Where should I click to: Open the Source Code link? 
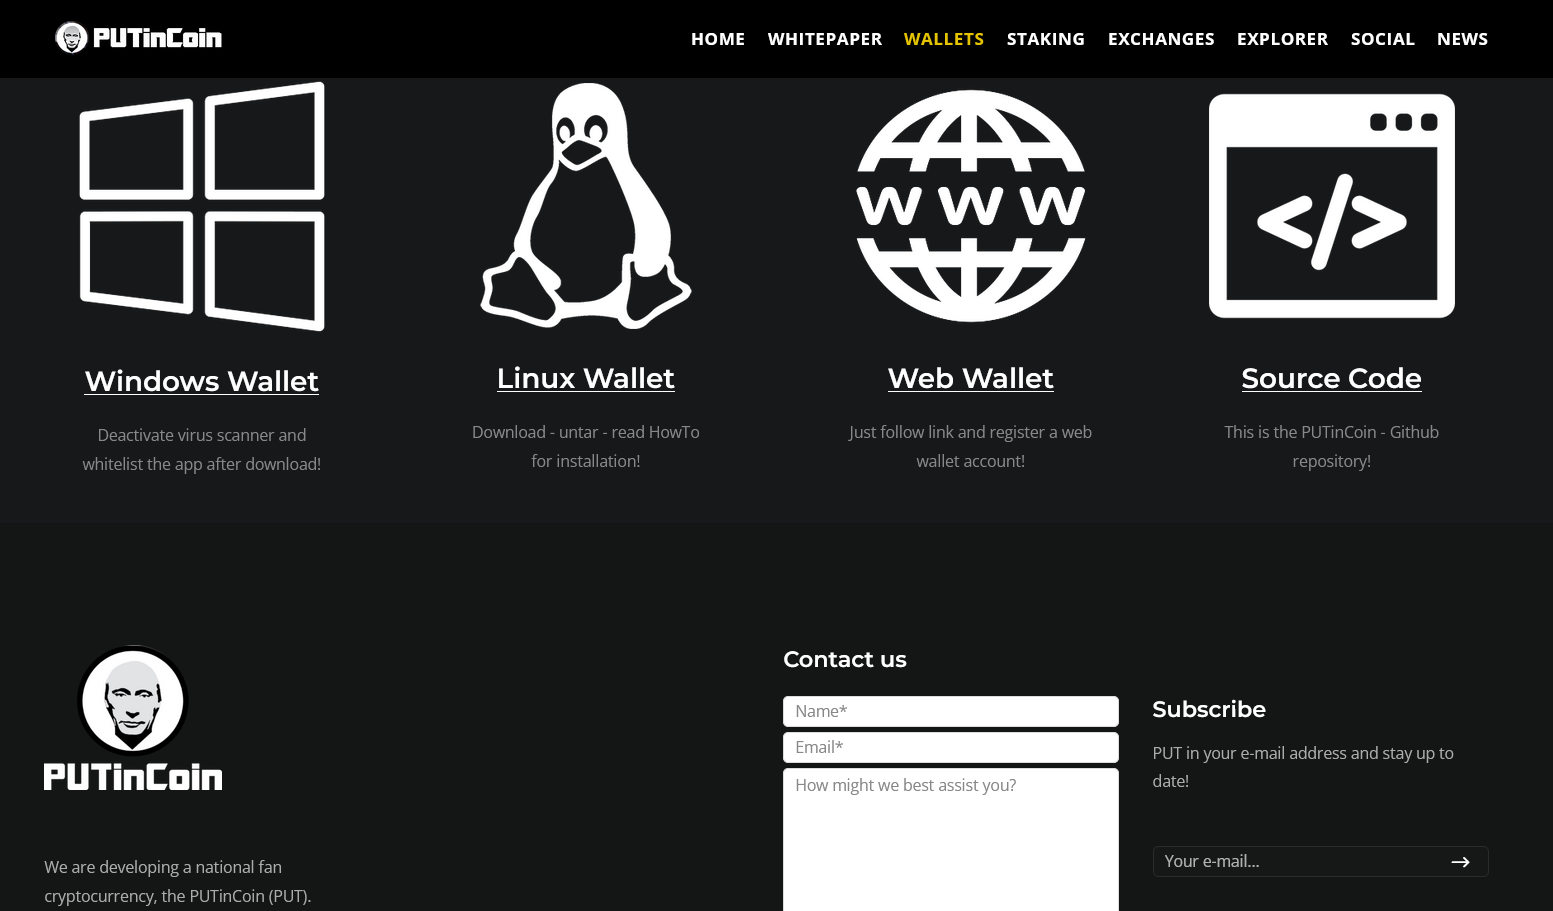pyautogui.click(x=1332, y=378)
